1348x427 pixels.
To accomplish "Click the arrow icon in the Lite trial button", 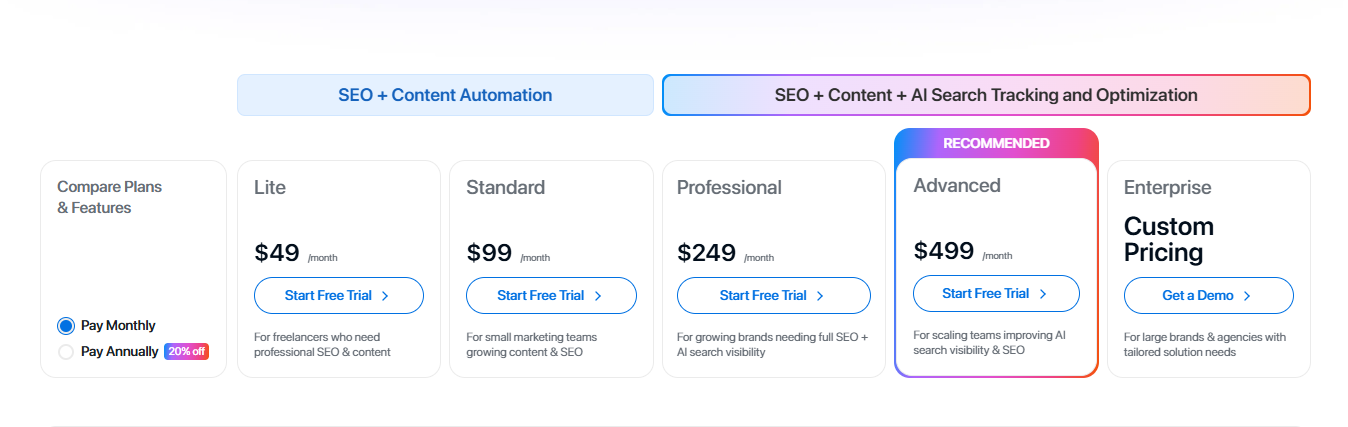I will pyautogui.click(x=385, y=296).
